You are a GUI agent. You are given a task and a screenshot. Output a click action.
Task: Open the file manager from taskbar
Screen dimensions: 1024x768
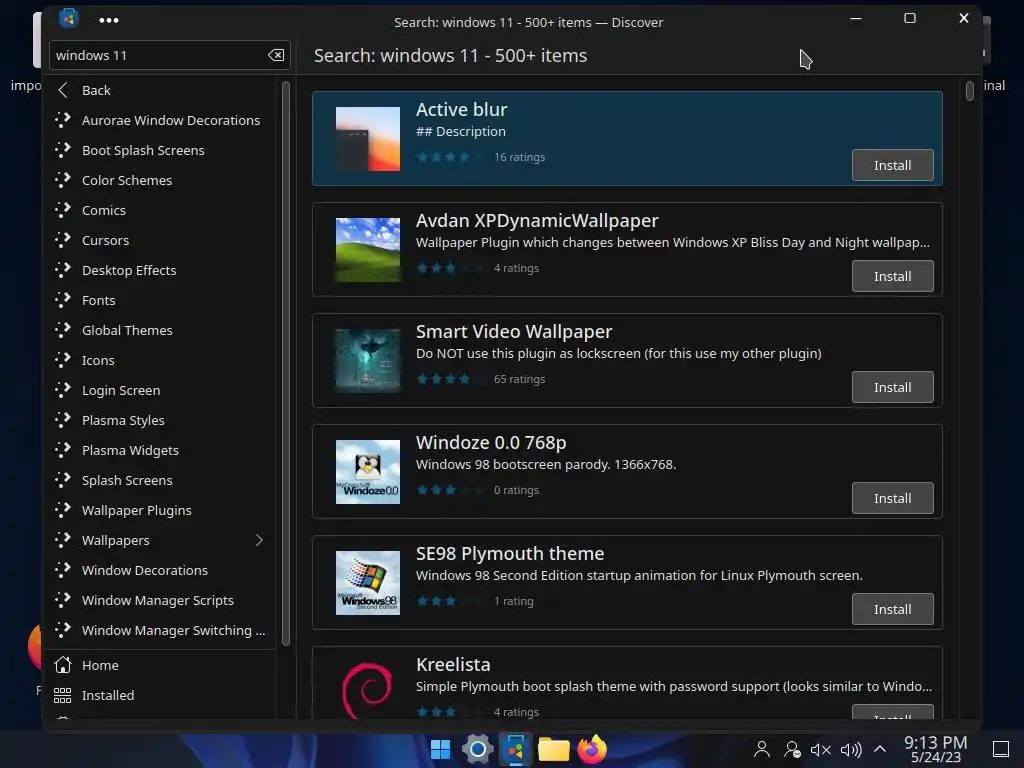tap(553, 750)
